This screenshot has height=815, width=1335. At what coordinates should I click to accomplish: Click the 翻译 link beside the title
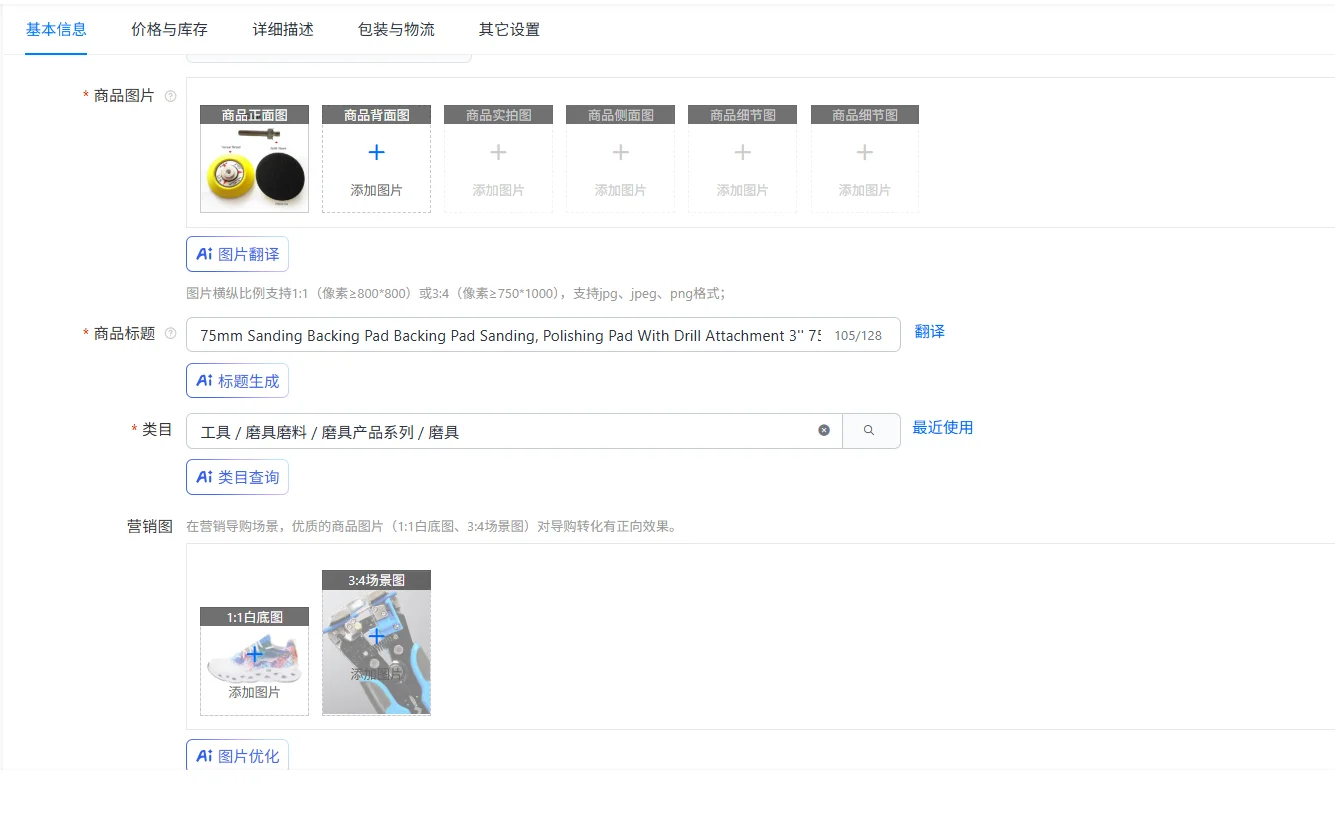tap(929, 332)
